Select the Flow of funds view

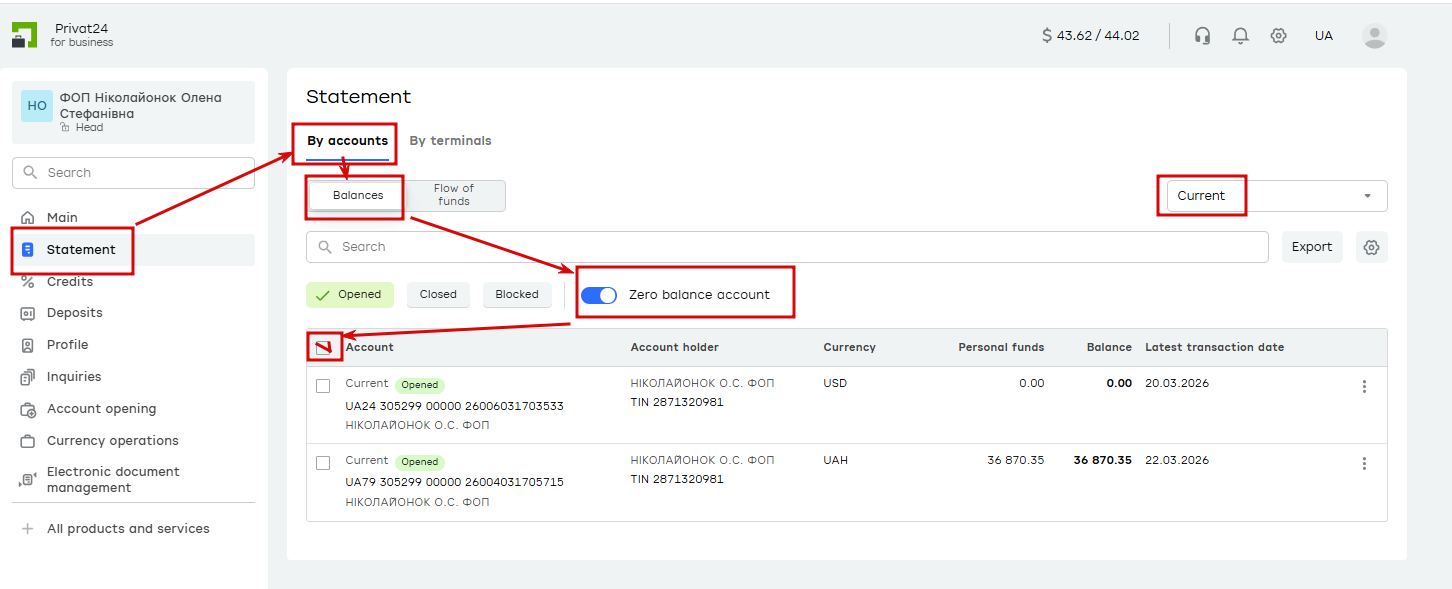coord(454,195)
